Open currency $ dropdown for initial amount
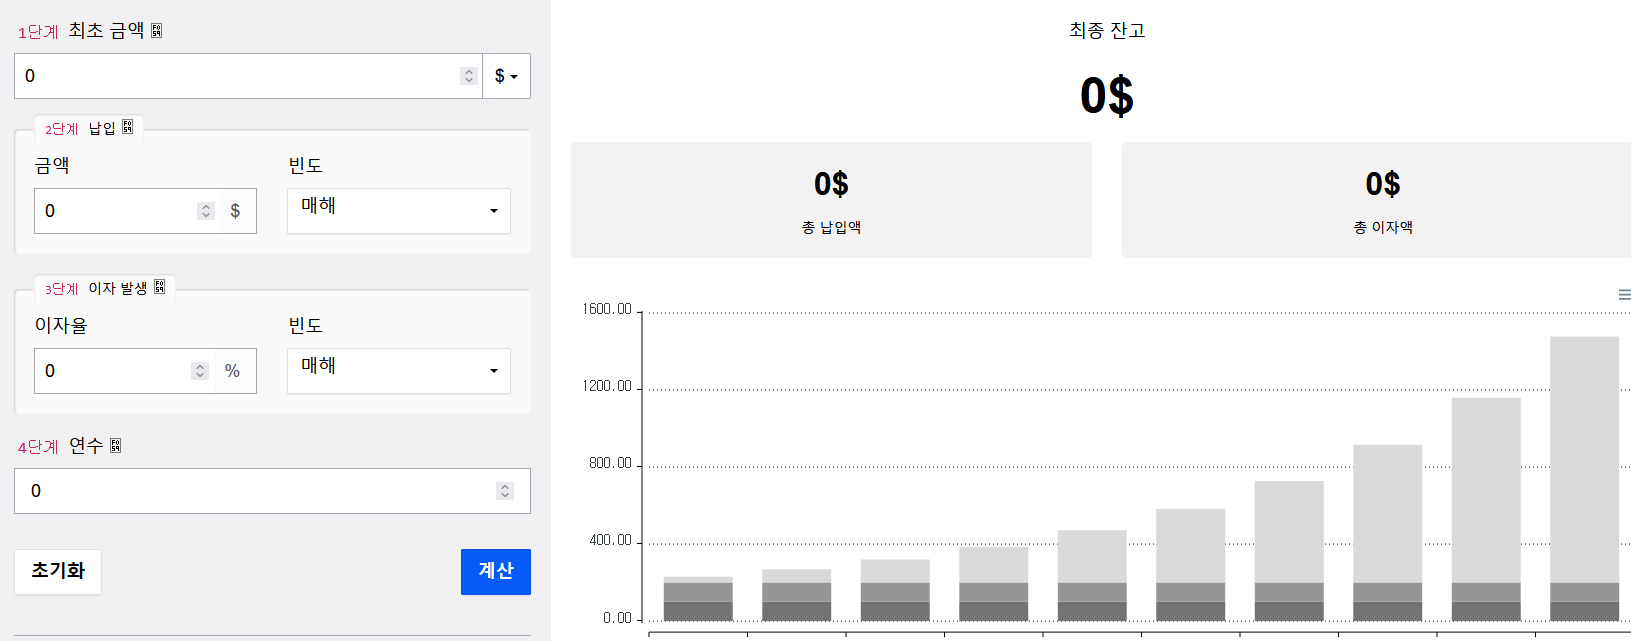Image resolution: width=1631 pixels, height=641 pixels. [x=506, y=76]
